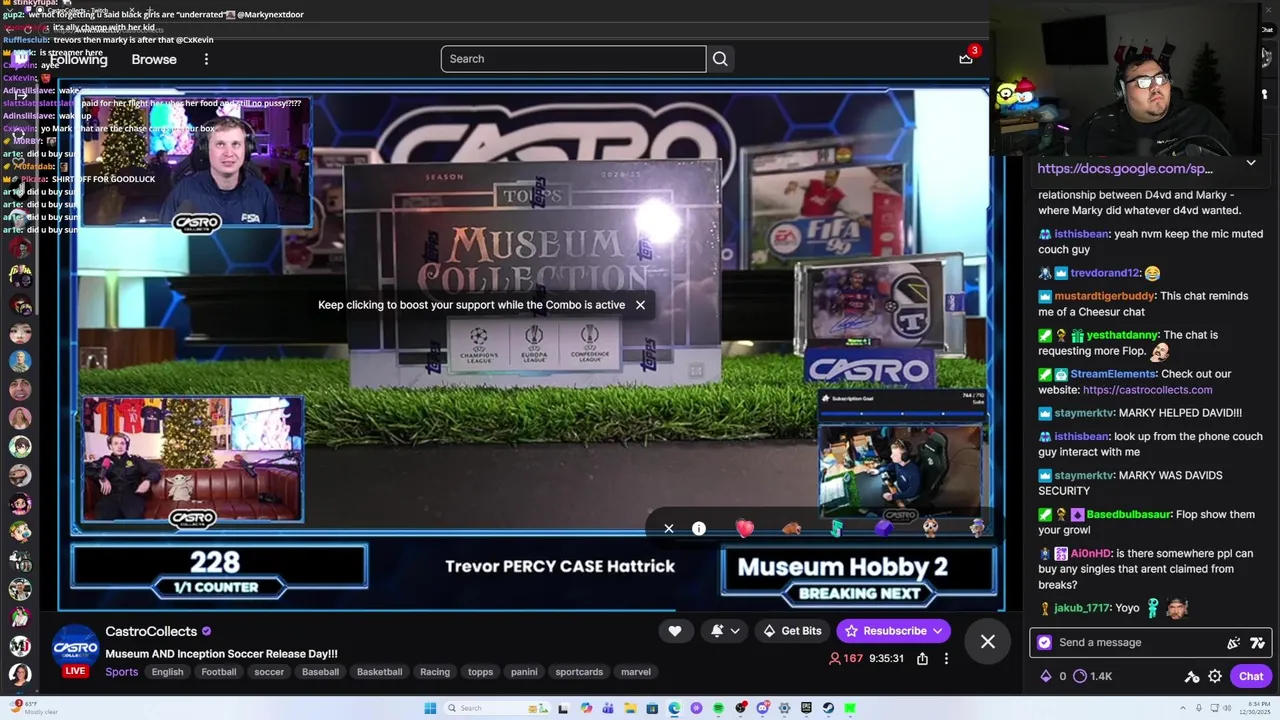
Task: Open the castrocollects.com link in chat
Action: point(1147,390)
